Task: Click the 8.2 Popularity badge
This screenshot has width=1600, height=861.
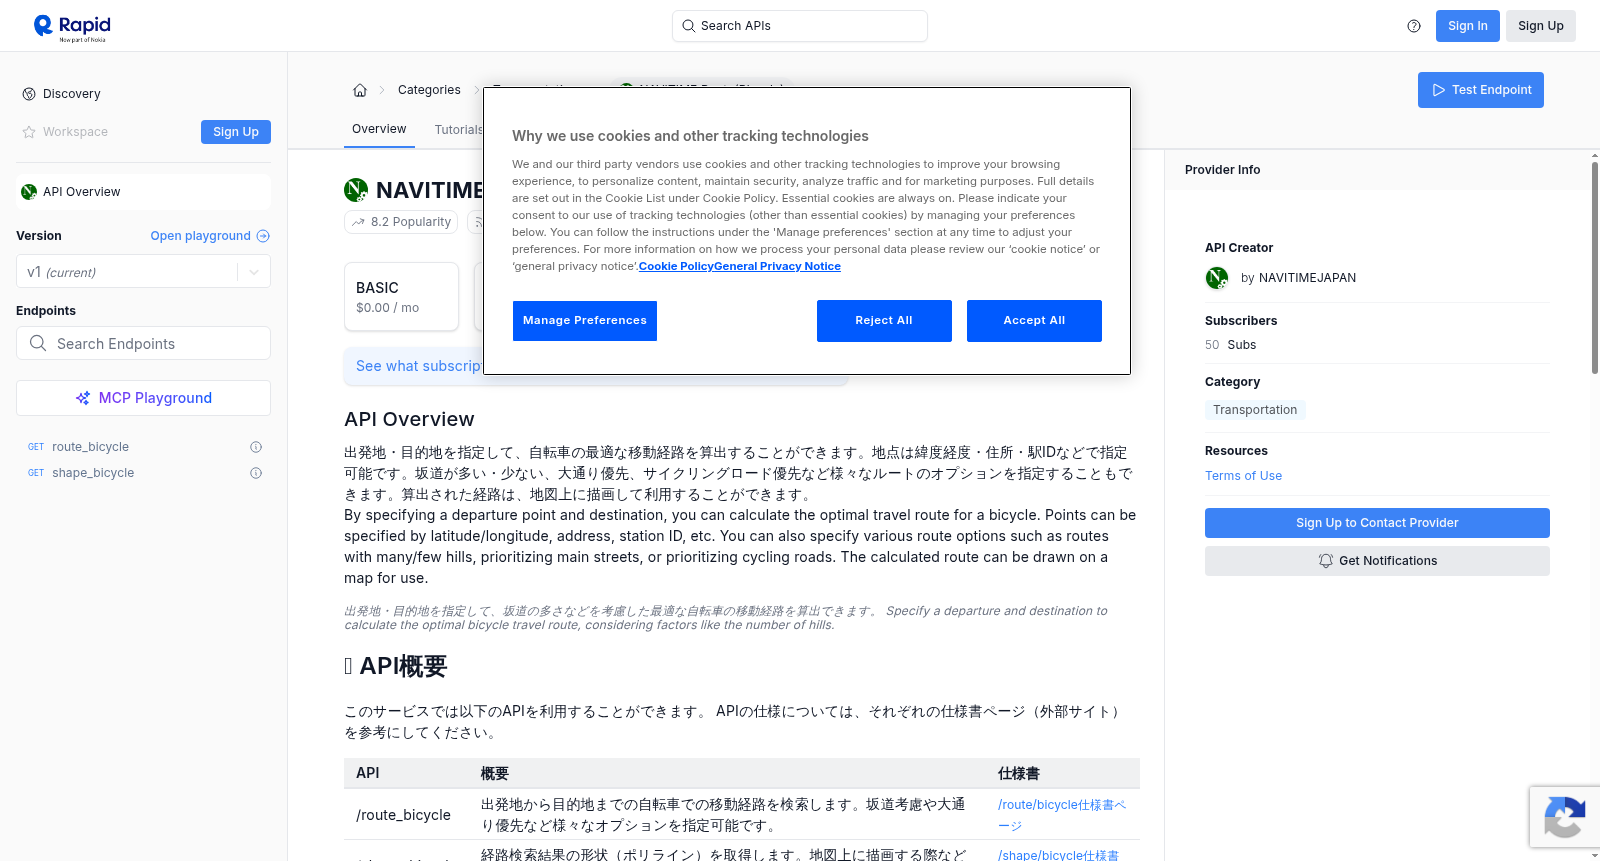Action: point(401,222)
